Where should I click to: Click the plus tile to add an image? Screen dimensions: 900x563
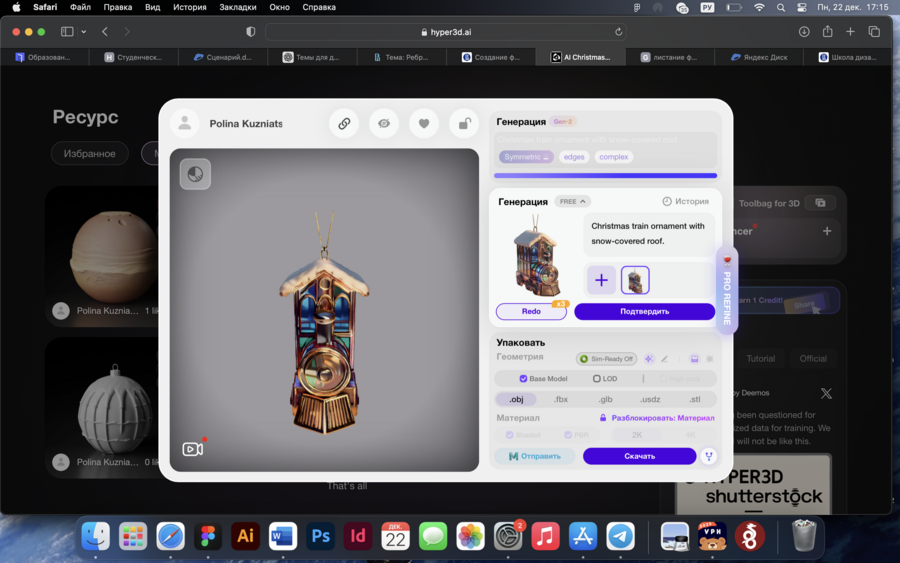(x=601, y=280)
